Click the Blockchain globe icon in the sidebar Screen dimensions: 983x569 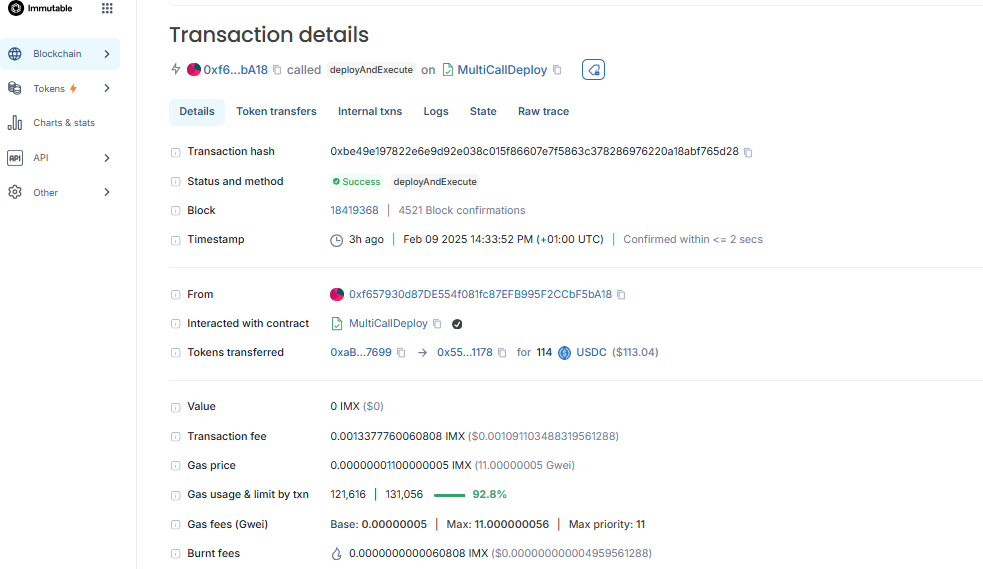pyautogui.click(x=15, y=54)
